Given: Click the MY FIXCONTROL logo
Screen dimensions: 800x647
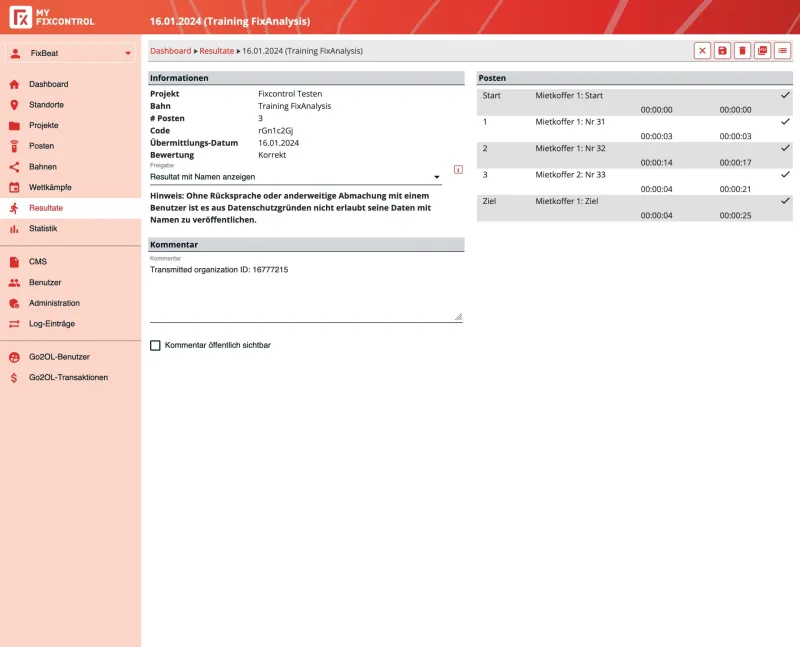Looking at the screenshot, I should 52,17.
